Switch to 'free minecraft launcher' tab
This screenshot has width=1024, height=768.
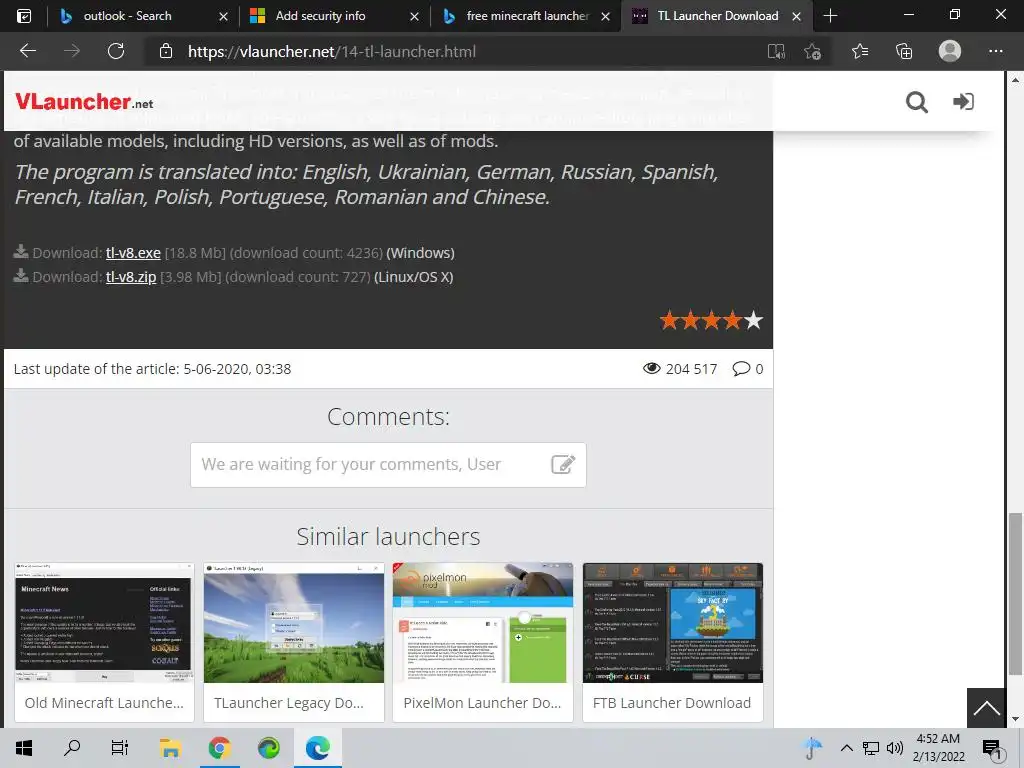coord(528,16)
